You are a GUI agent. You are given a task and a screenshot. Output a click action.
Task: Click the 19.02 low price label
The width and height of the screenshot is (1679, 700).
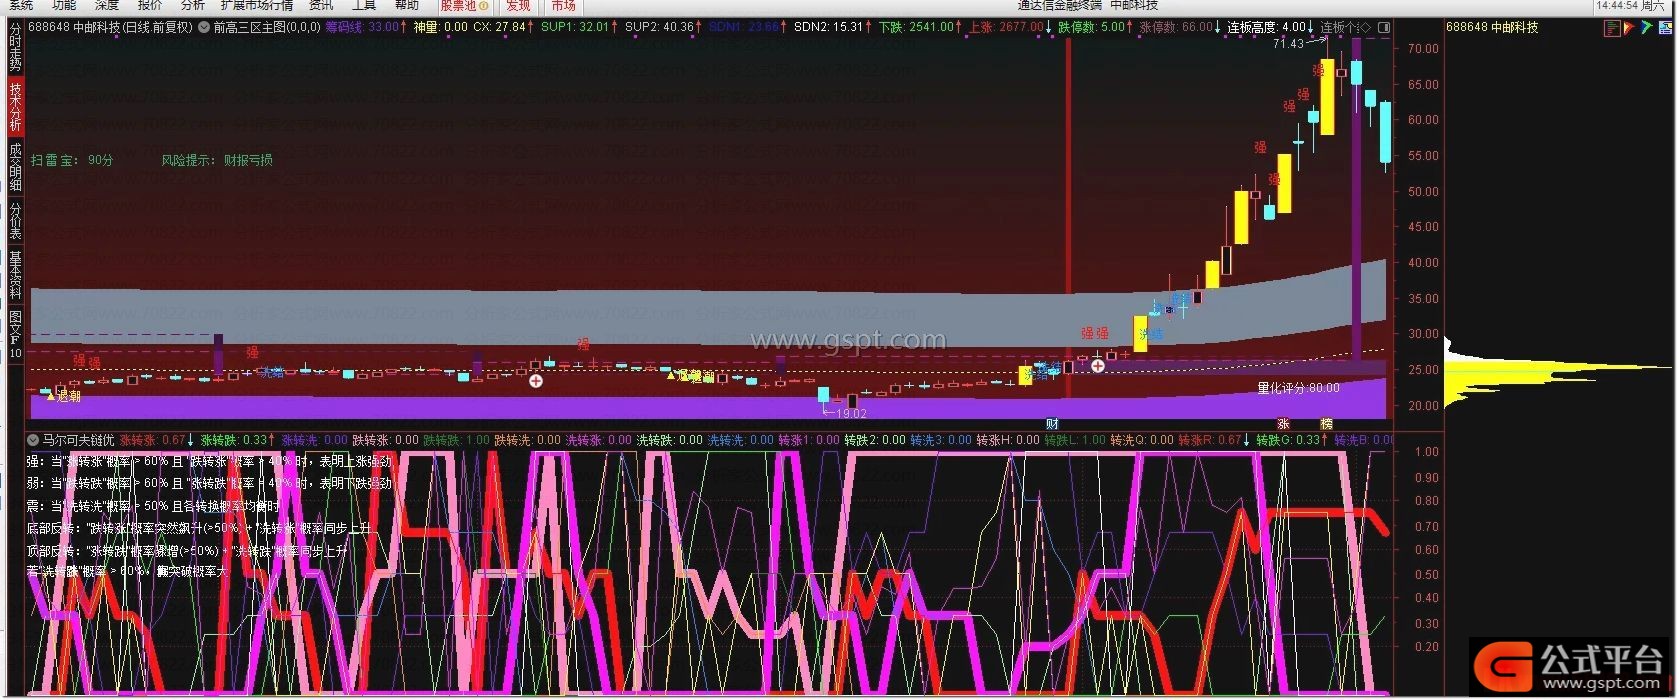(x=851, y=413)
